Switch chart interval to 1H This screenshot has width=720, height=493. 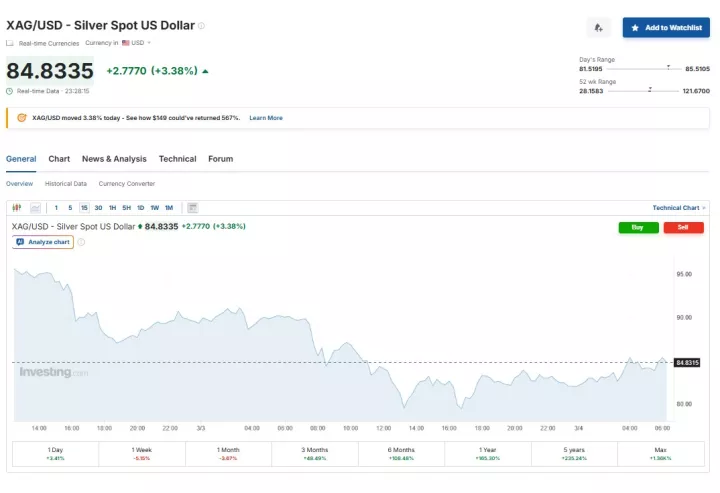point(112,207)
